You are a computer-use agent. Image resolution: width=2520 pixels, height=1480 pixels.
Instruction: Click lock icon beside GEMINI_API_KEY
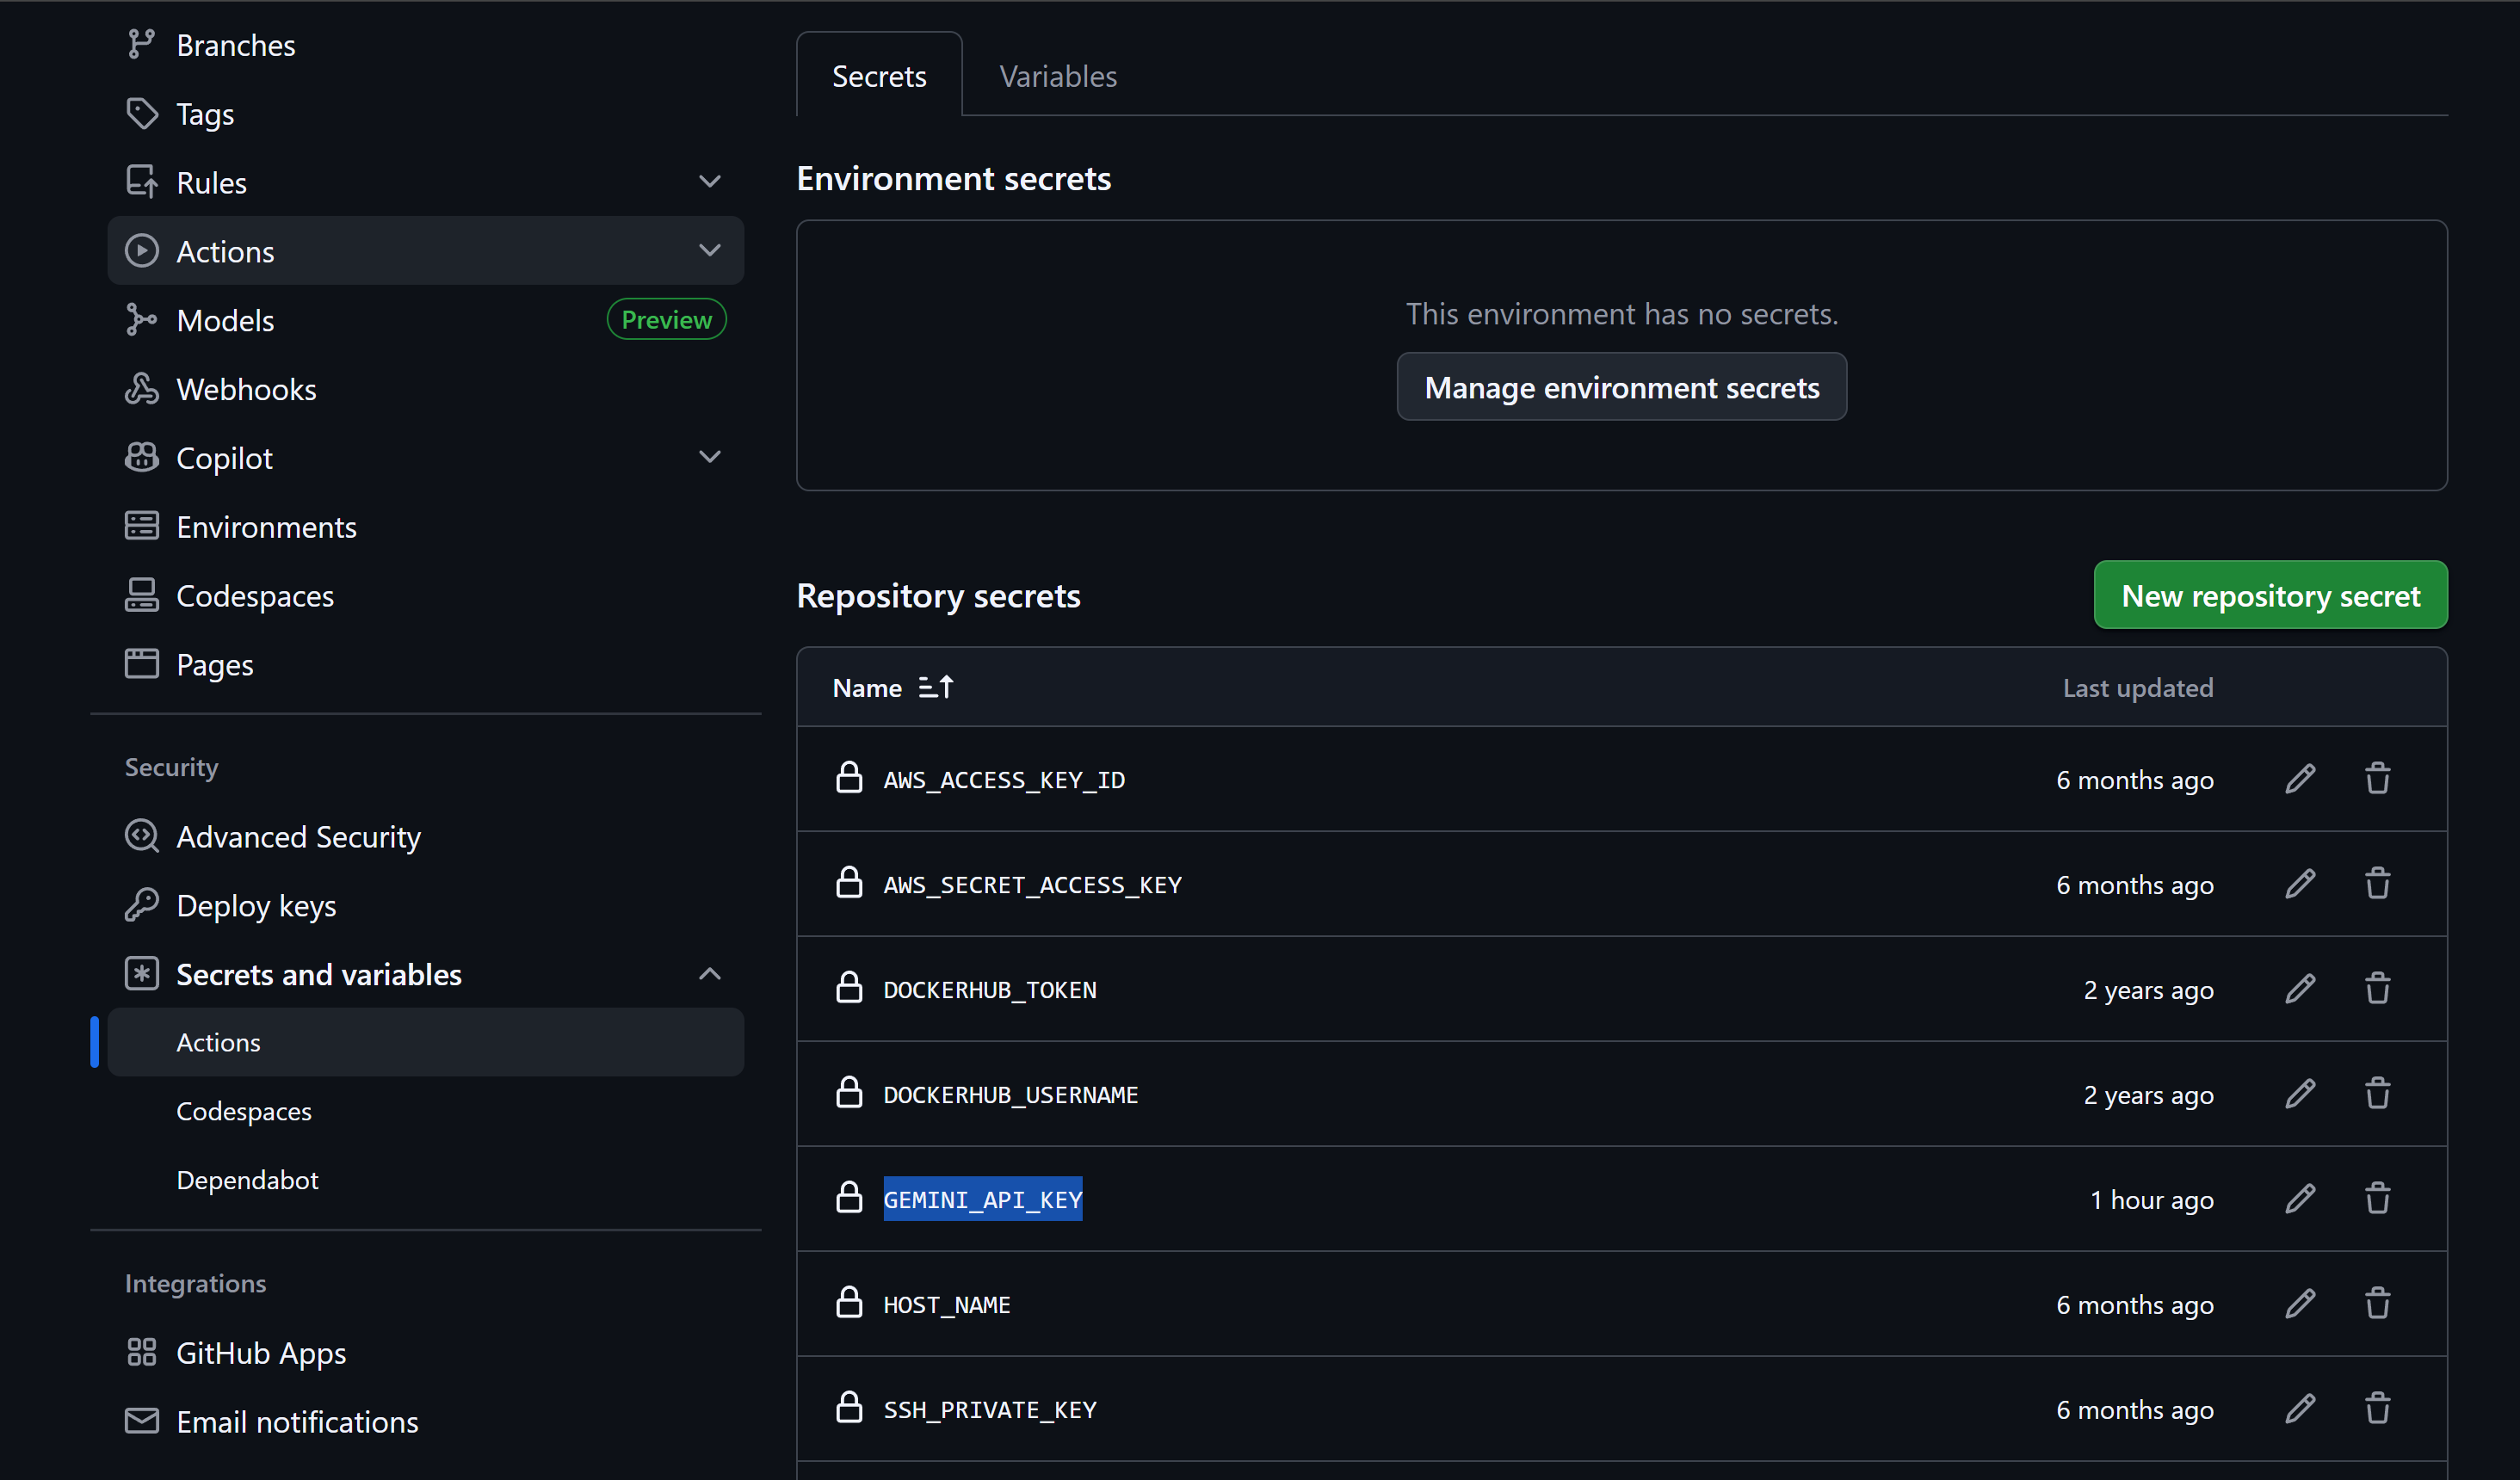(849, 1198)
